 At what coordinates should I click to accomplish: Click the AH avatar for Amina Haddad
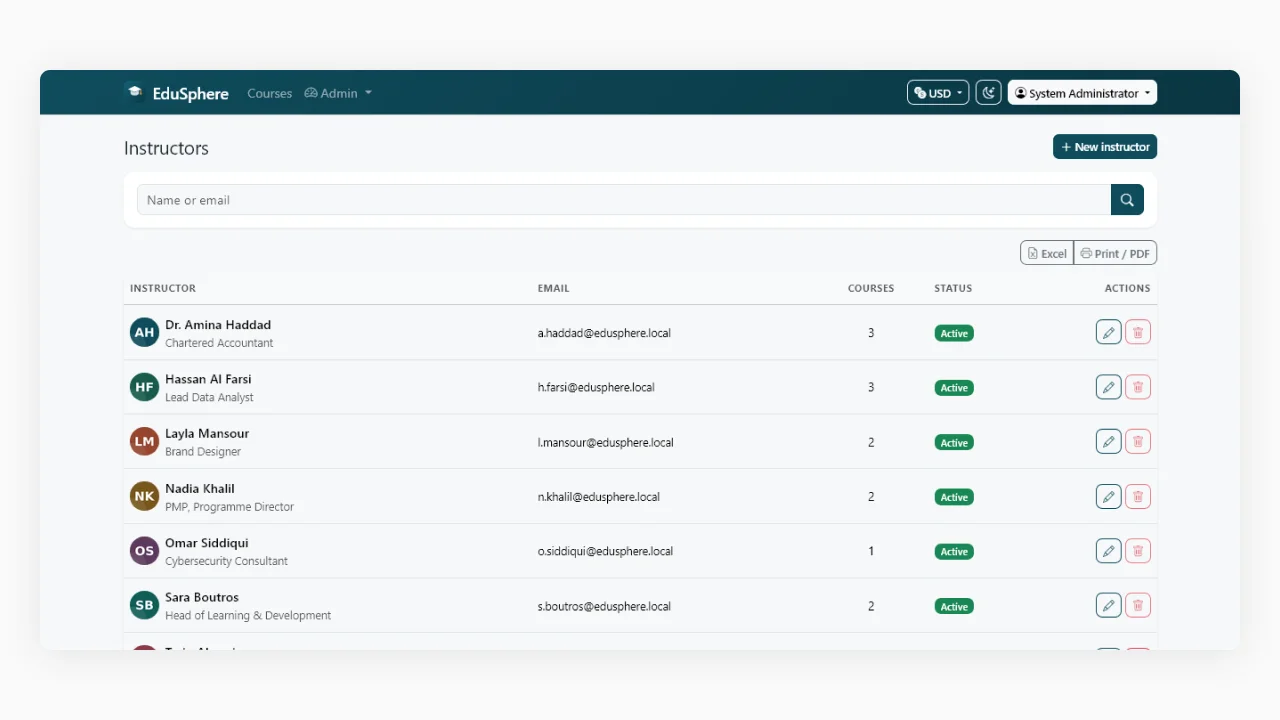coord(144,332)
